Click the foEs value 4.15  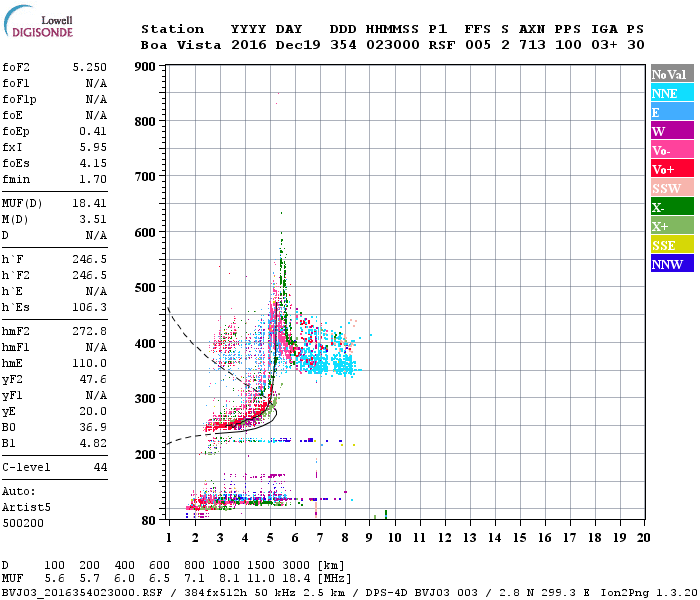tap(93, 163)
